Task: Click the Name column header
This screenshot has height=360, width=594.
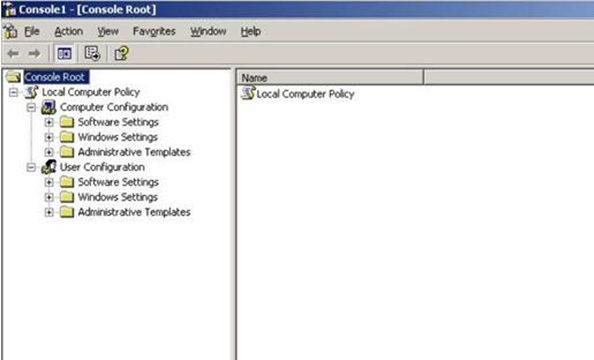Action: click(330, 78)
